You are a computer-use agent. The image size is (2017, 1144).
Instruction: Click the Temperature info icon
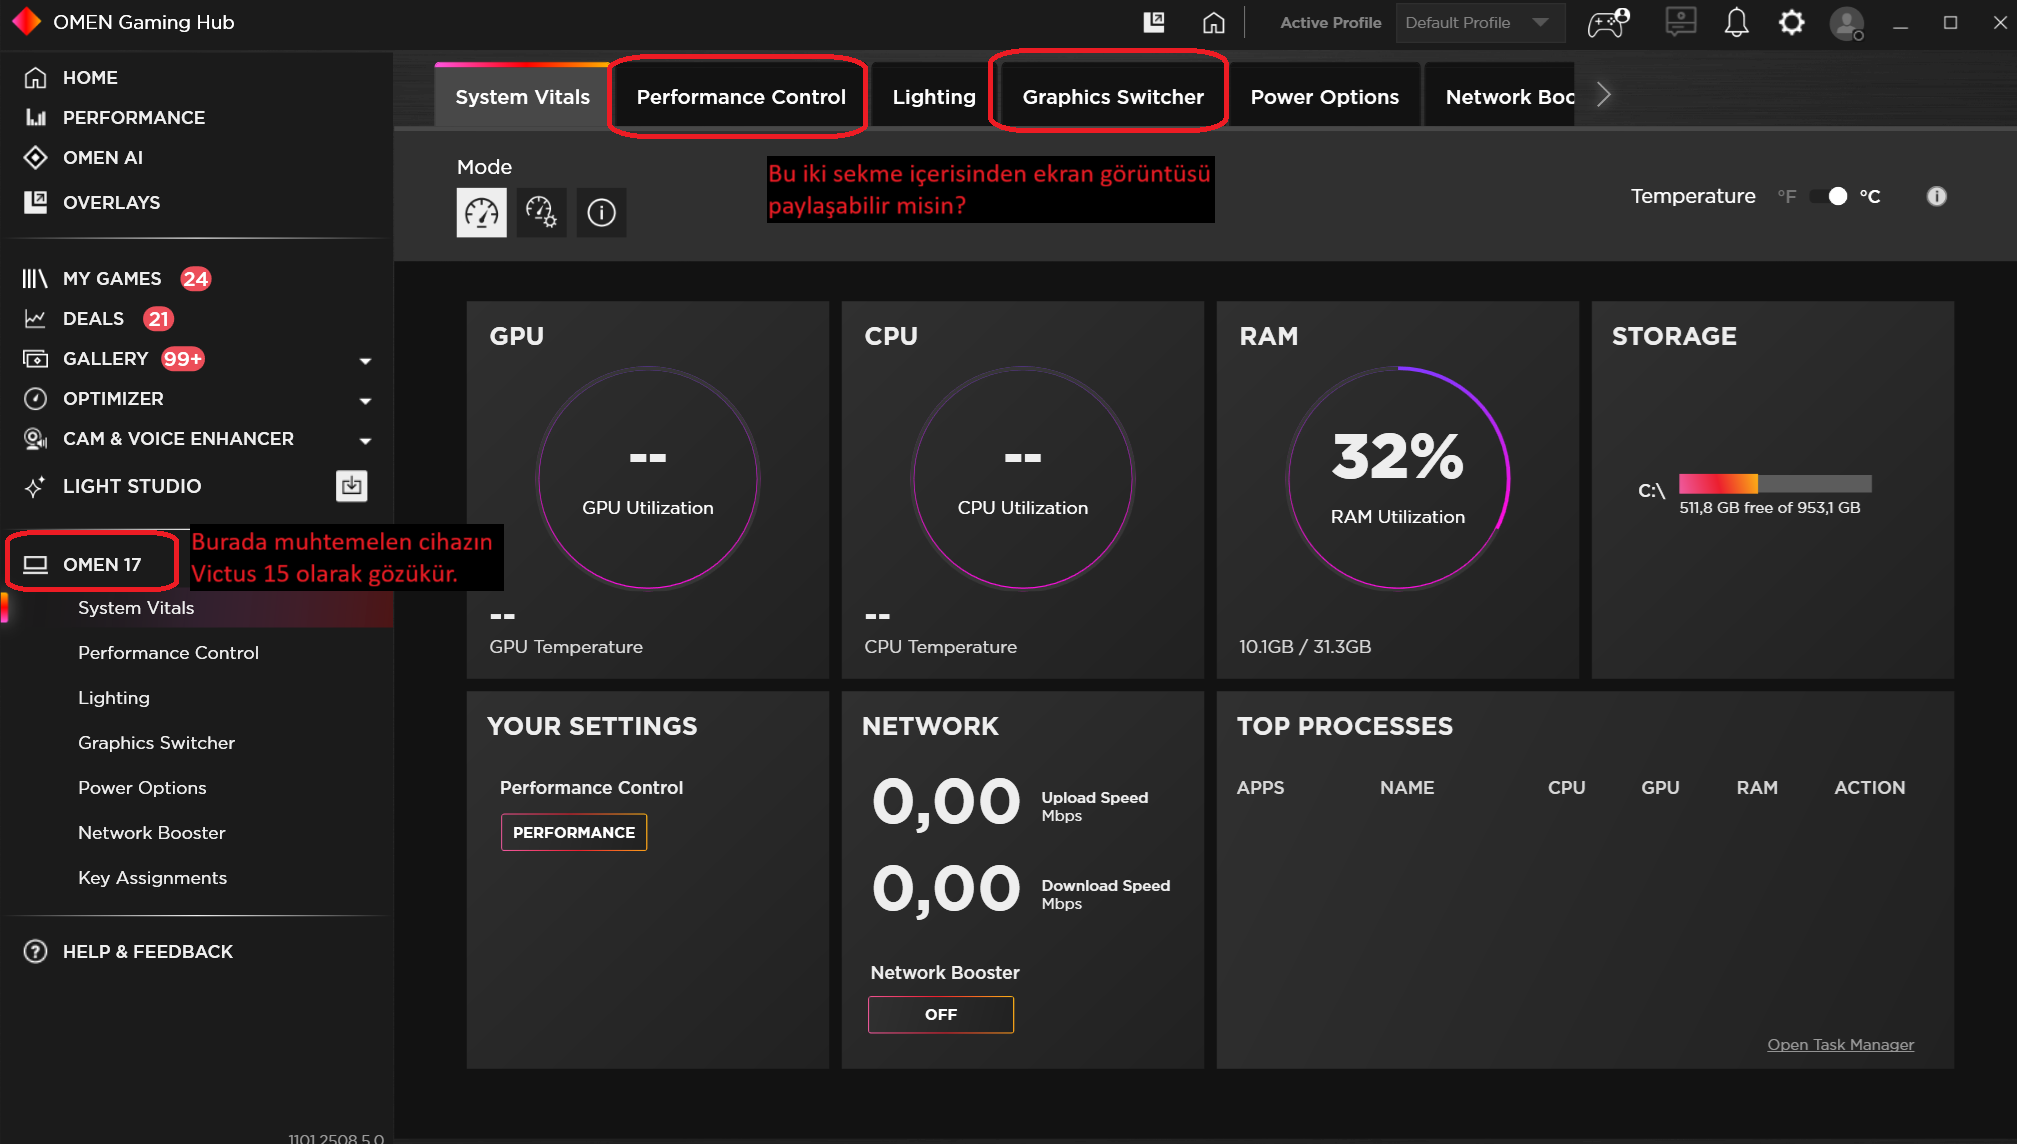pyautogui.click(x=1936, y=196)
